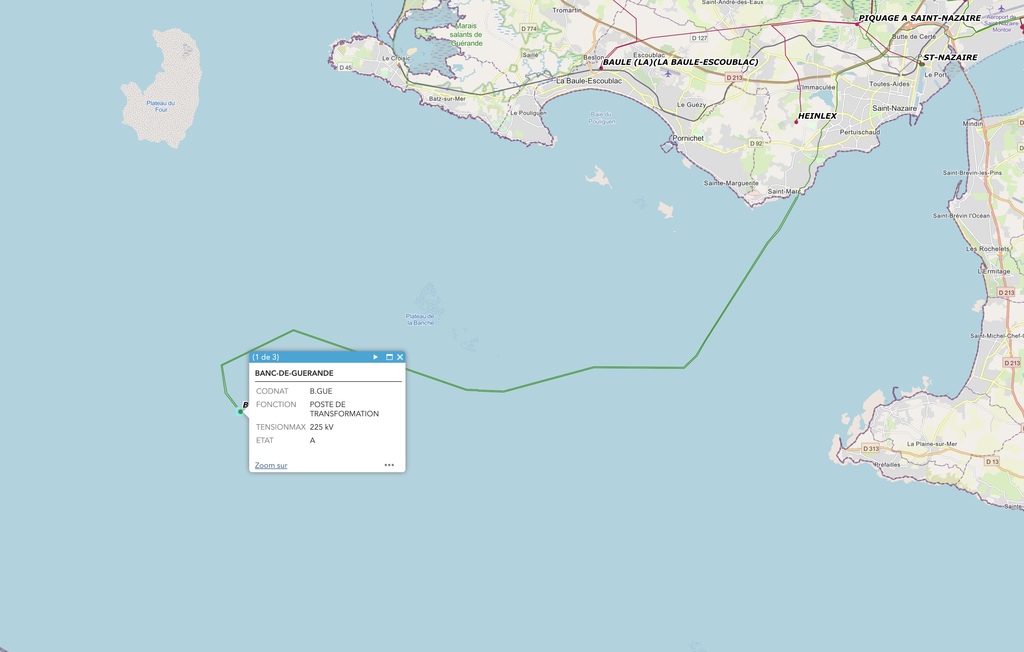Maximize the BANC-DE-GUERANDE popup
The height and width of the screenshot is (652, 1024).
point(389,357)
